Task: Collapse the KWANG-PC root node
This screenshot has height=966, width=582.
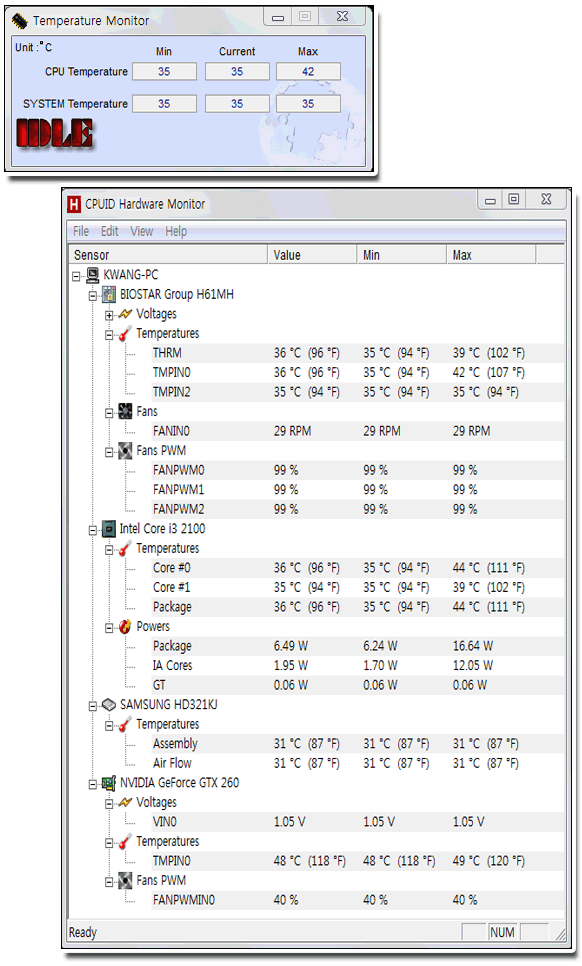Action: pos(76,276)
